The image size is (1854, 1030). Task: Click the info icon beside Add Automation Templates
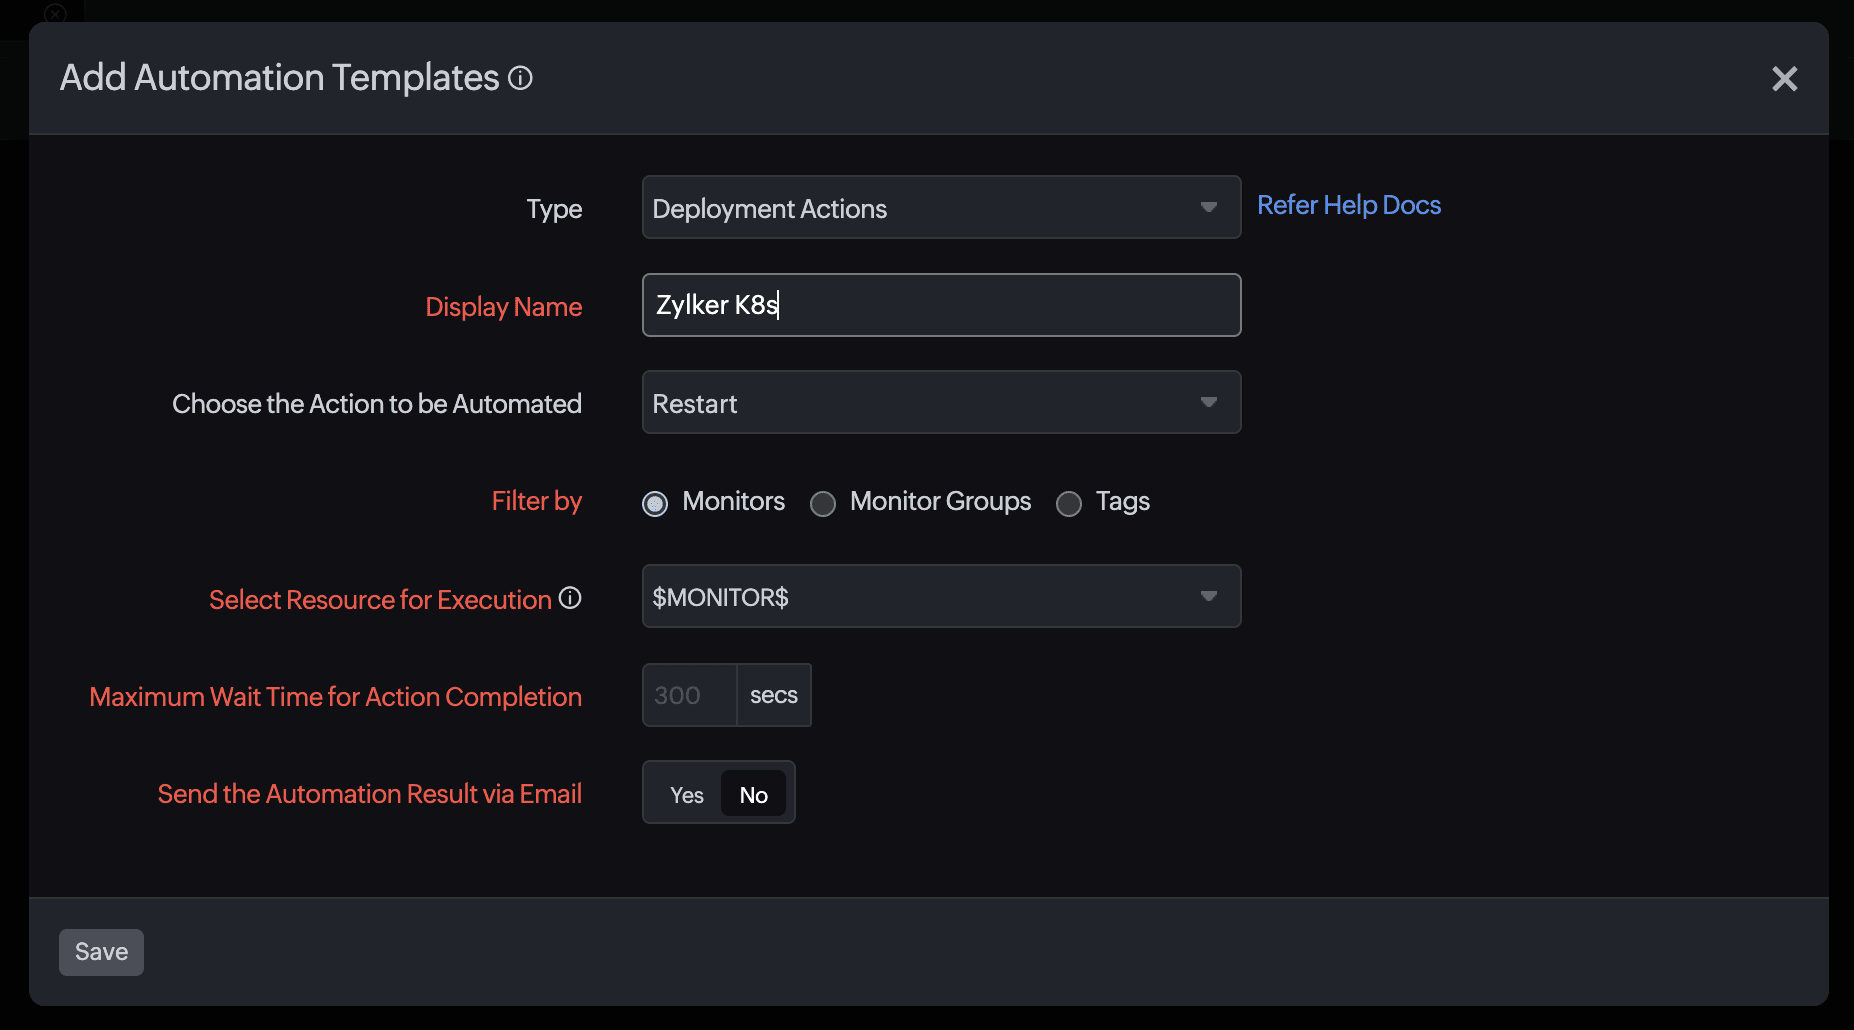520,78
